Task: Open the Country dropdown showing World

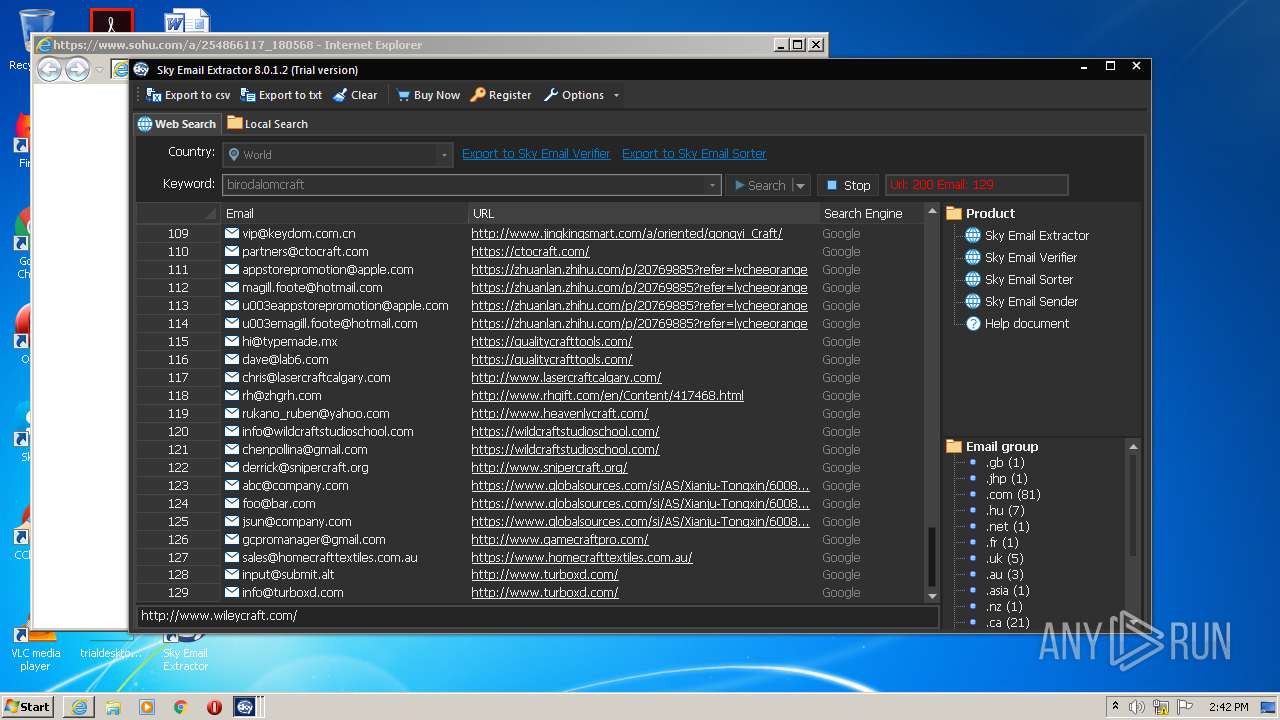Action: click(x=338, y=155)
